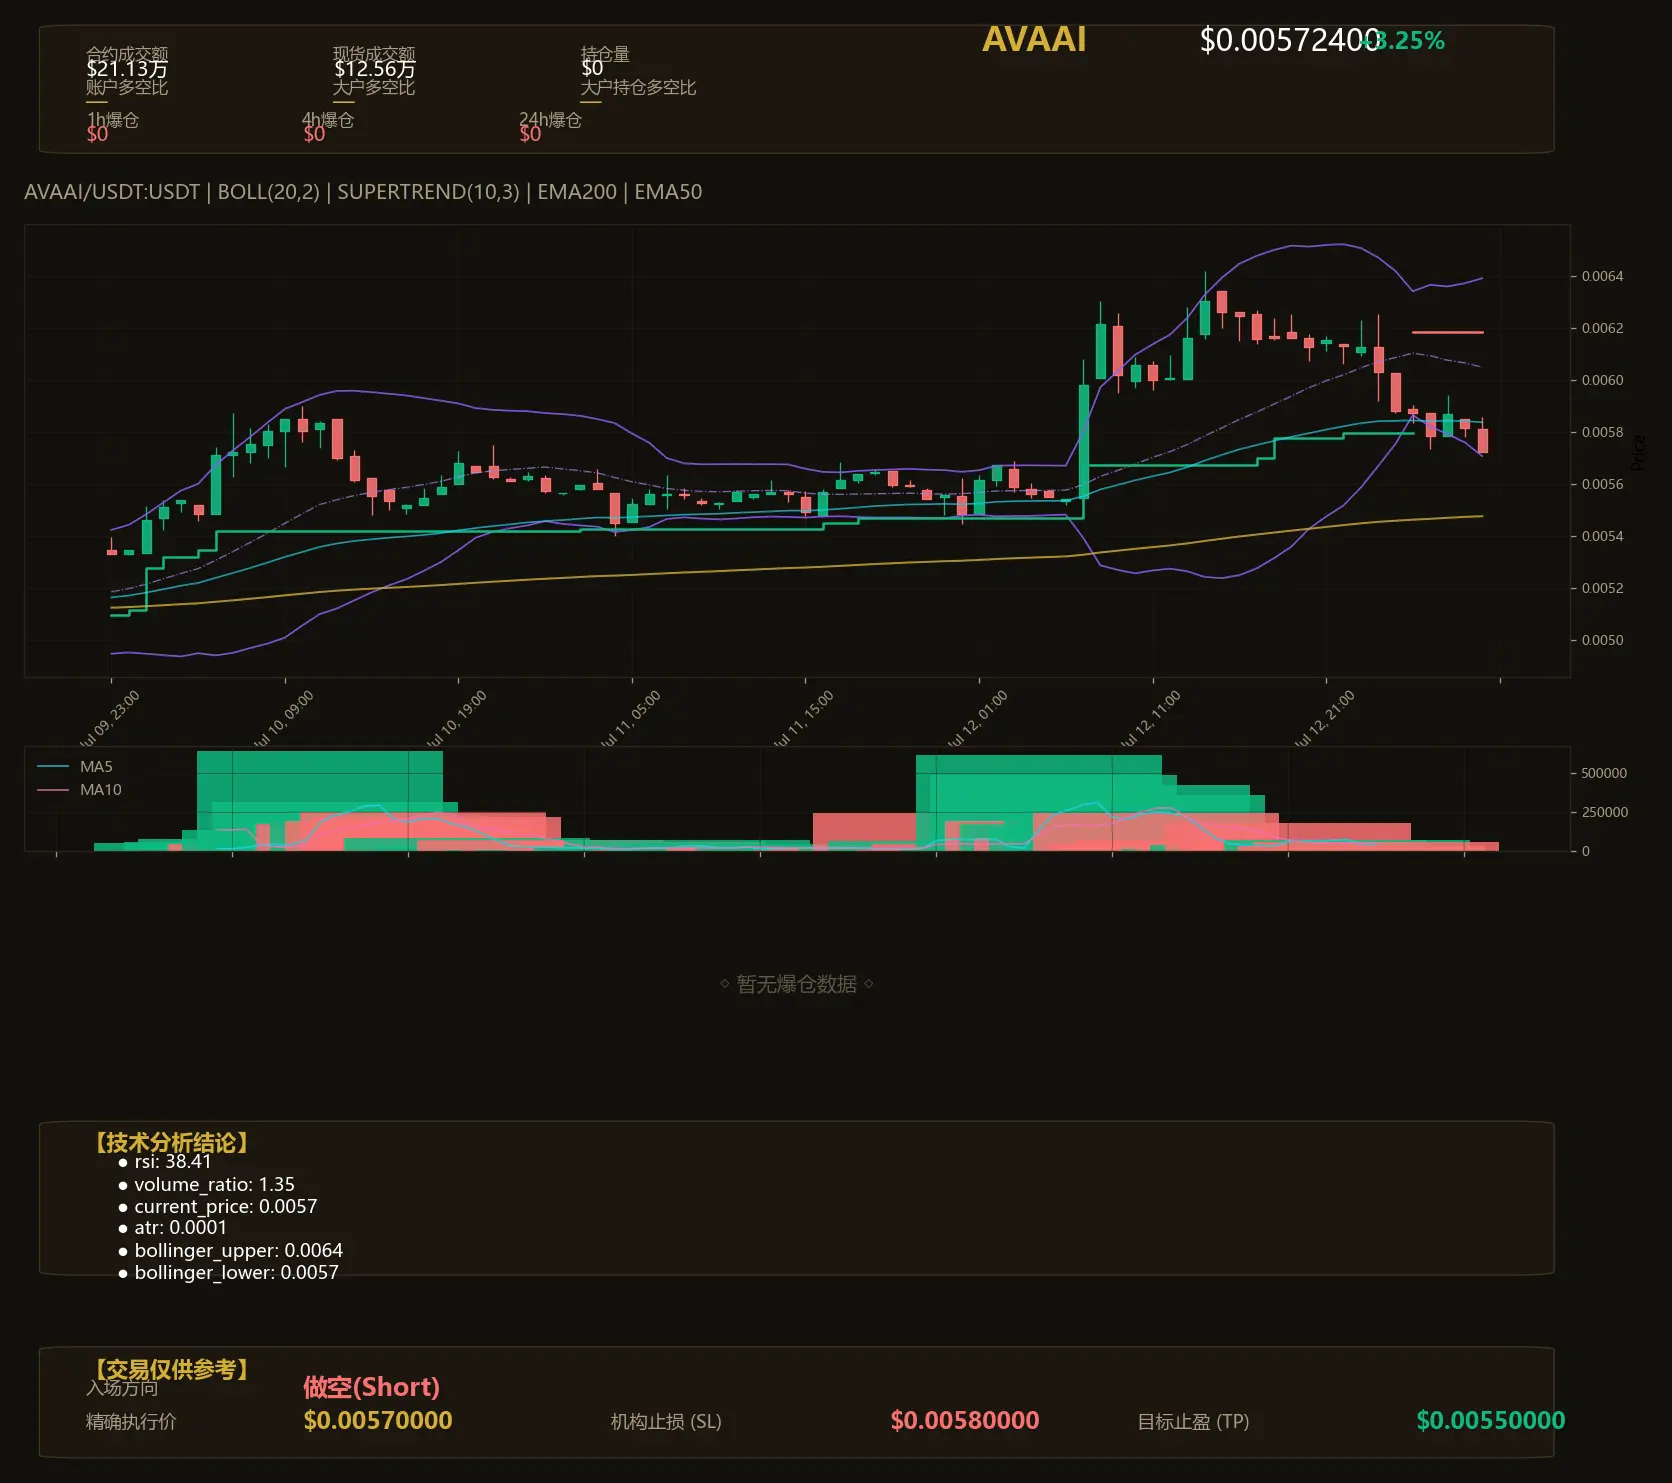Click the 0.0050 price axis label
Viewport: 1672px width, 1483px height.
coord(1602,640)
